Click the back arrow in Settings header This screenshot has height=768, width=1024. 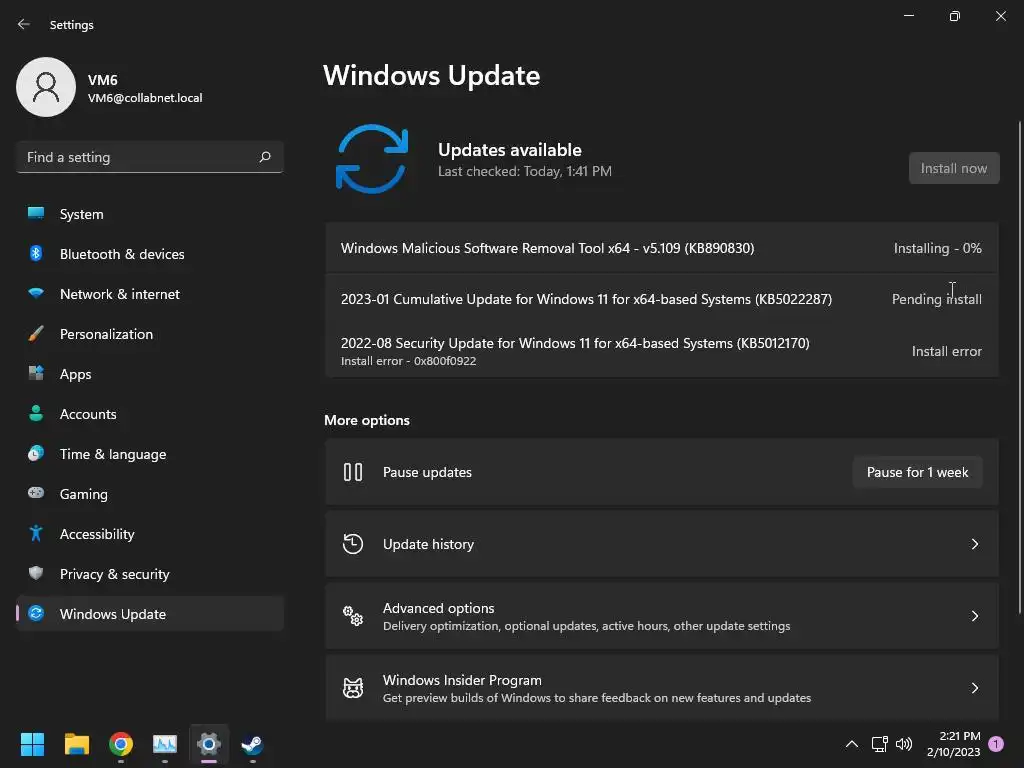point(24,24)
